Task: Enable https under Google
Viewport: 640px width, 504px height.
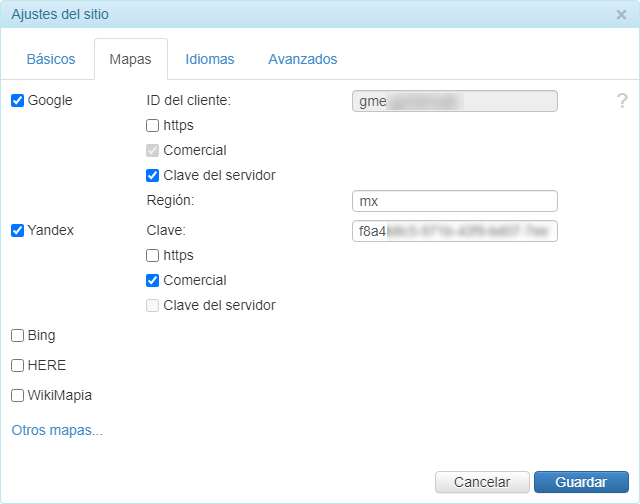Action: tap(153, 125)
